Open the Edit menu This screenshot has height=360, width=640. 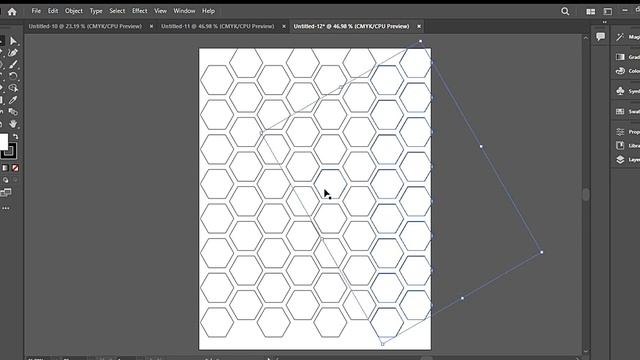[x=53, y=11]
